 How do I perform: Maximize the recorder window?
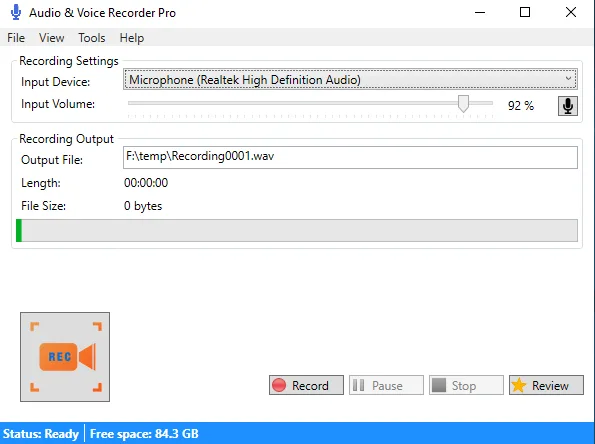pos(525,13)
